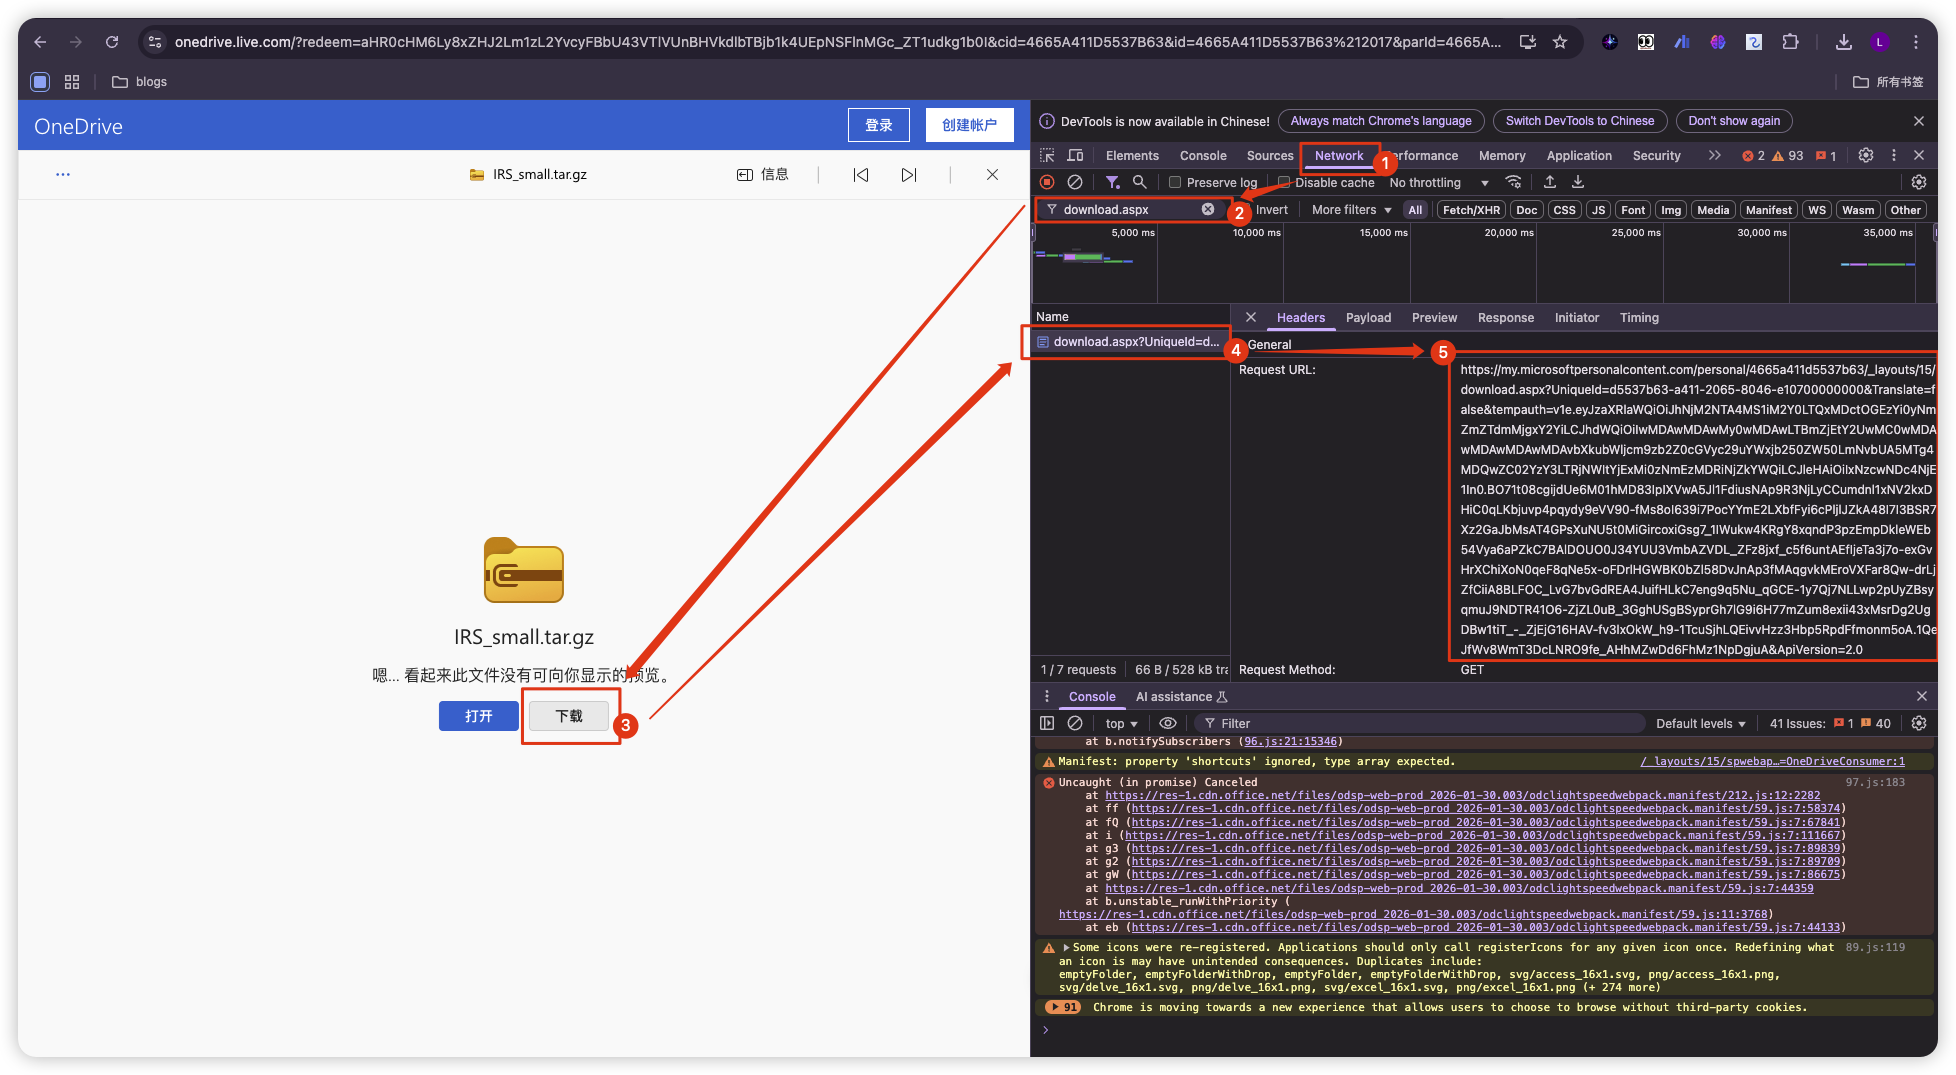
Task: Open the Elements panel tab
Action: tap(1131, 155)
